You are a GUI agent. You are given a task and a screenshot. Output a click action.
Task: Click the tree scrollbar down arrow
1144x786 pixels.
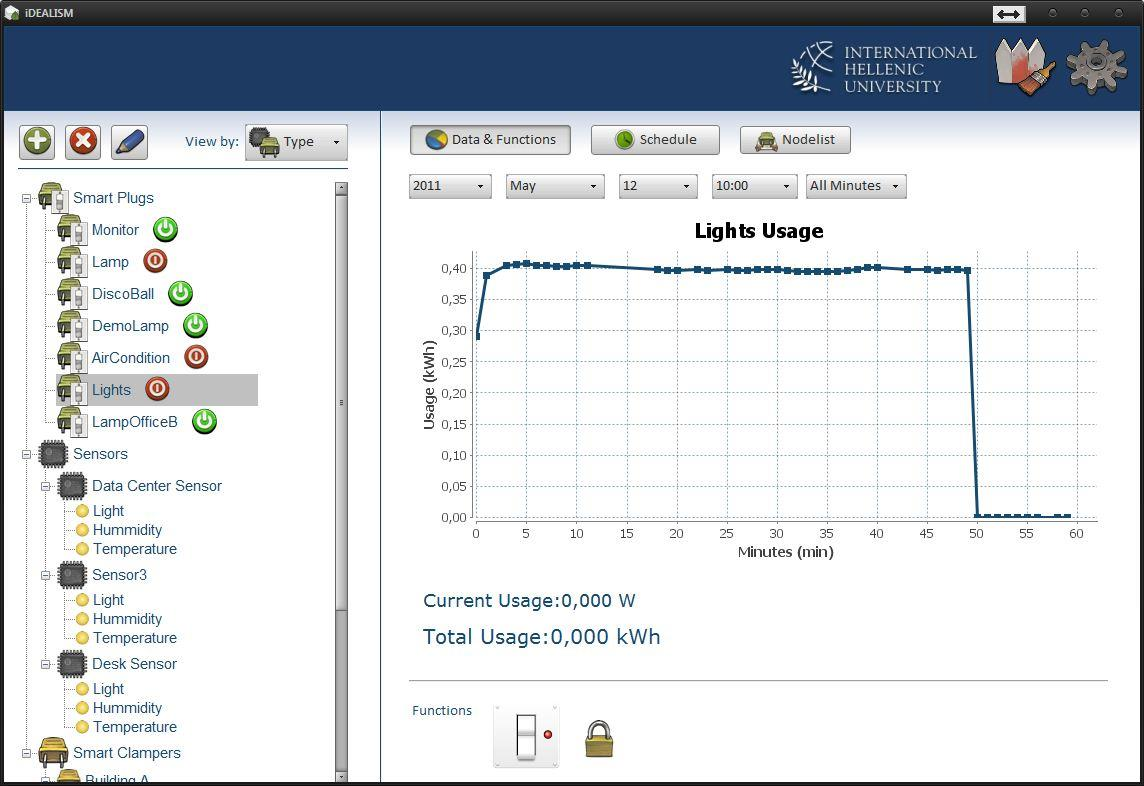[341, 777]
